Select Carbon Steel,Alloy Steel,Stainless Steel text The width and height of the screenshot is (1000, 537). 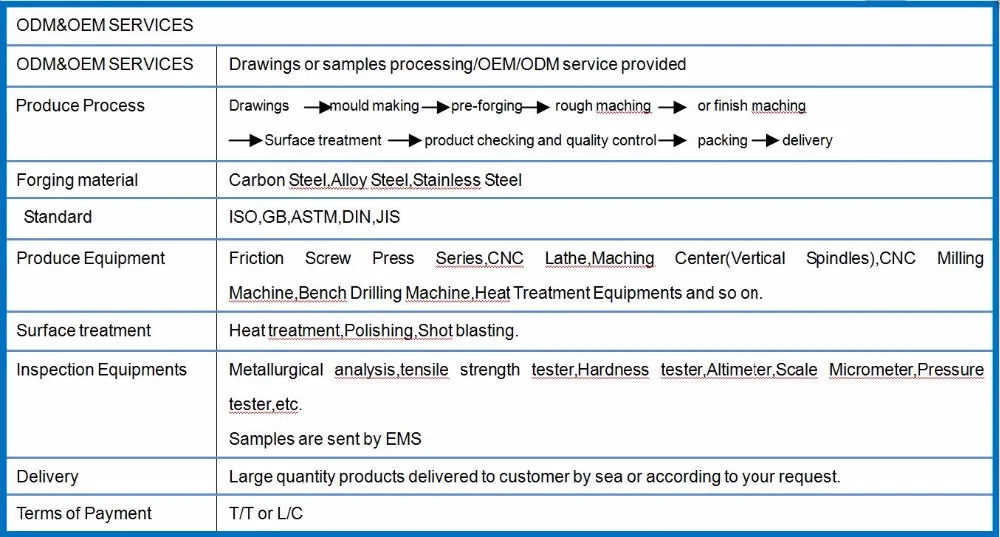pos(375,180)
